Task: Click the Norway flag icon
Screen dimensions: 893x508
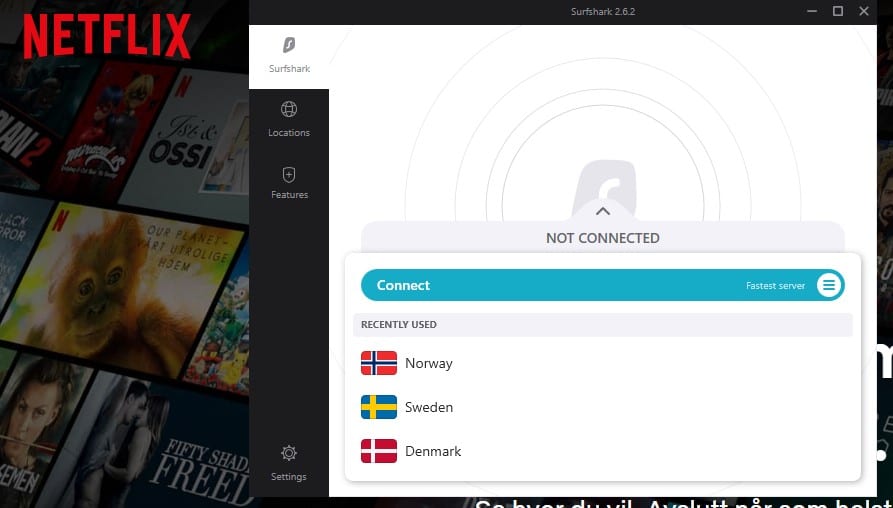Action: pos(379,363)
